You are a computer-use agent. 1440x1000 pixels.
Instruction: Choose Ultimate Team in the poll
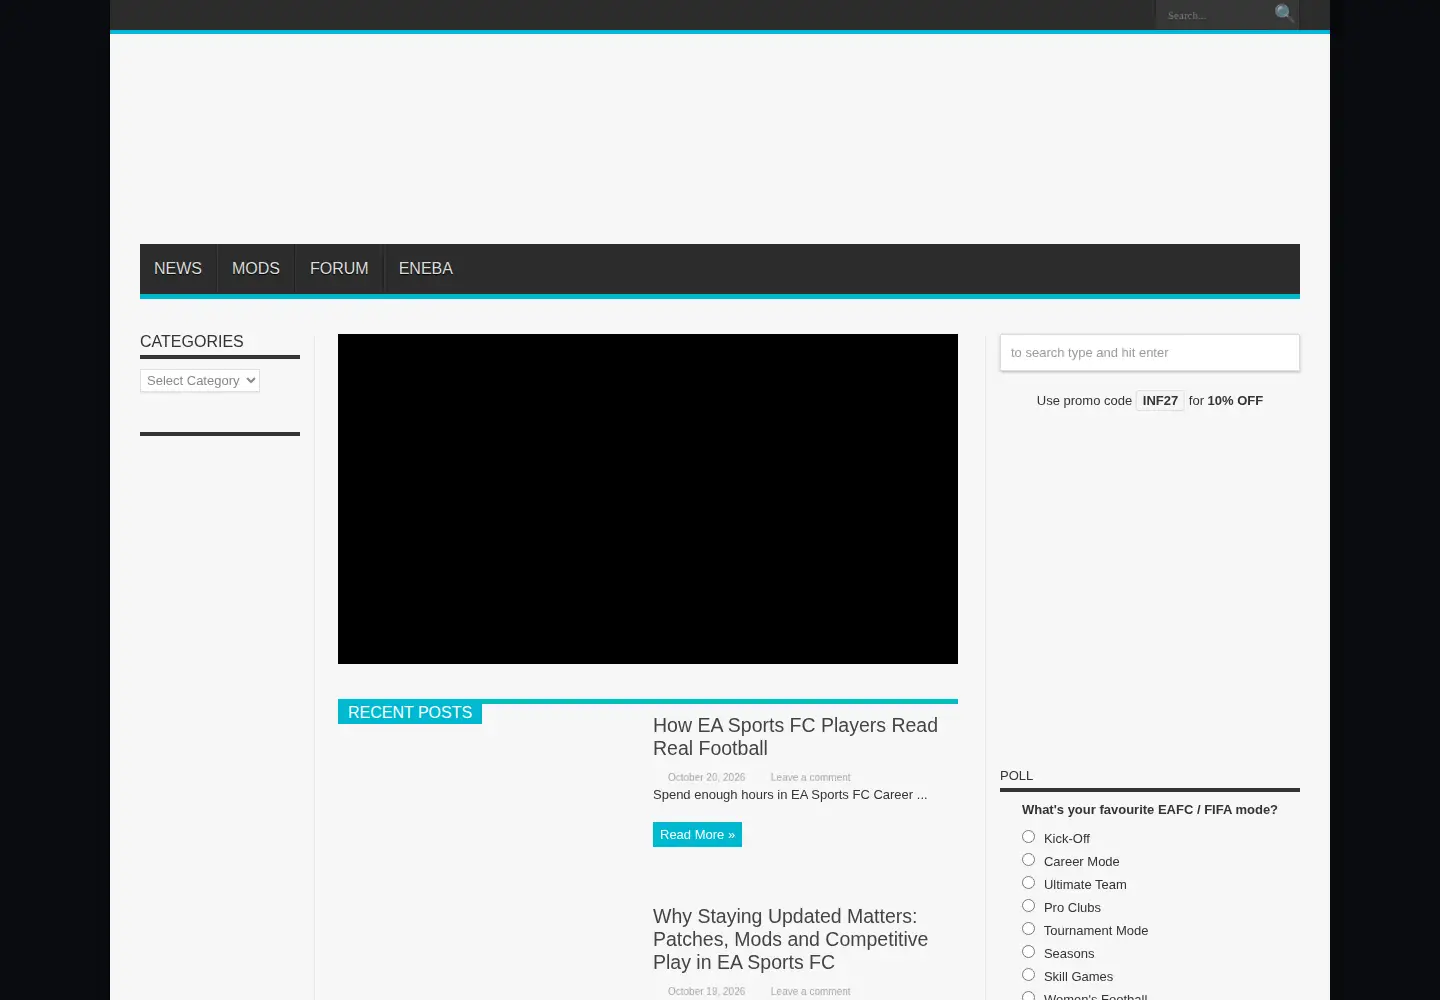tap(1028, 883)
